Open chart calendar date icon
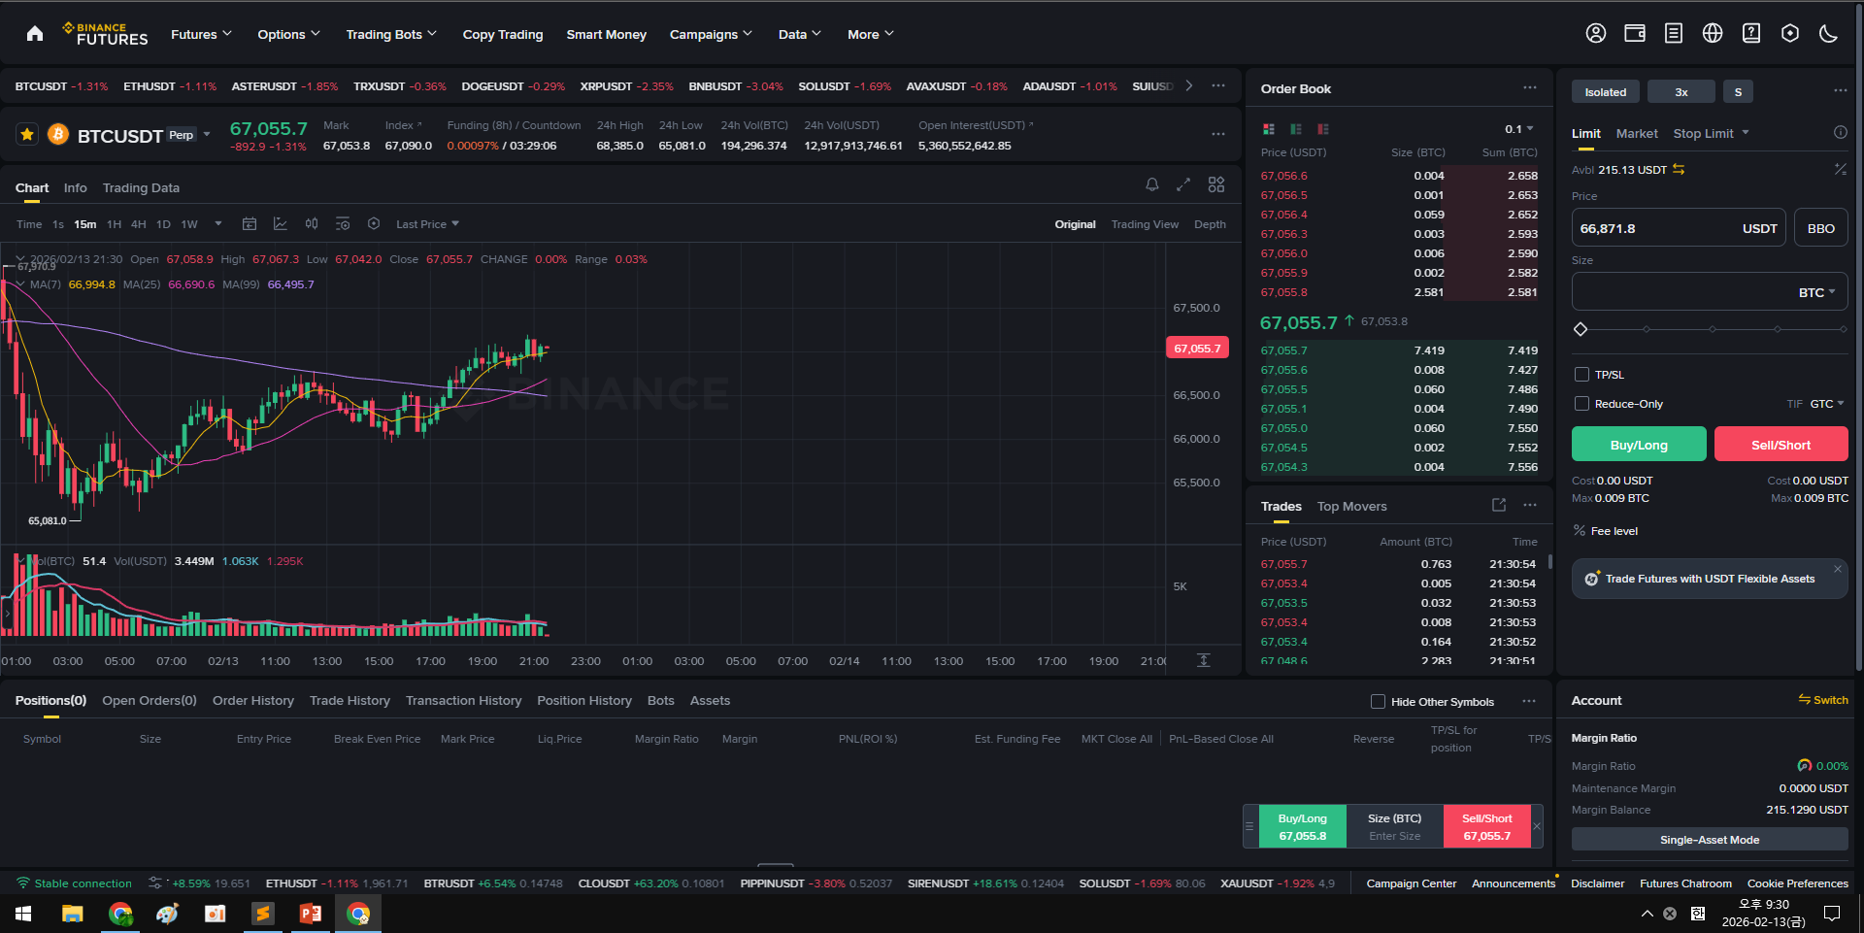1864x933 pixels. [249, 224]
